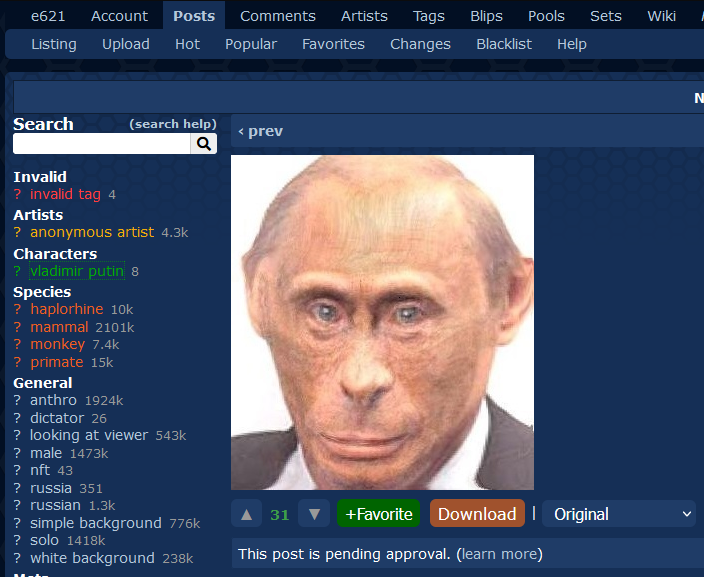
Task: Upvote the post with up arrow
Action: [246, 514]
